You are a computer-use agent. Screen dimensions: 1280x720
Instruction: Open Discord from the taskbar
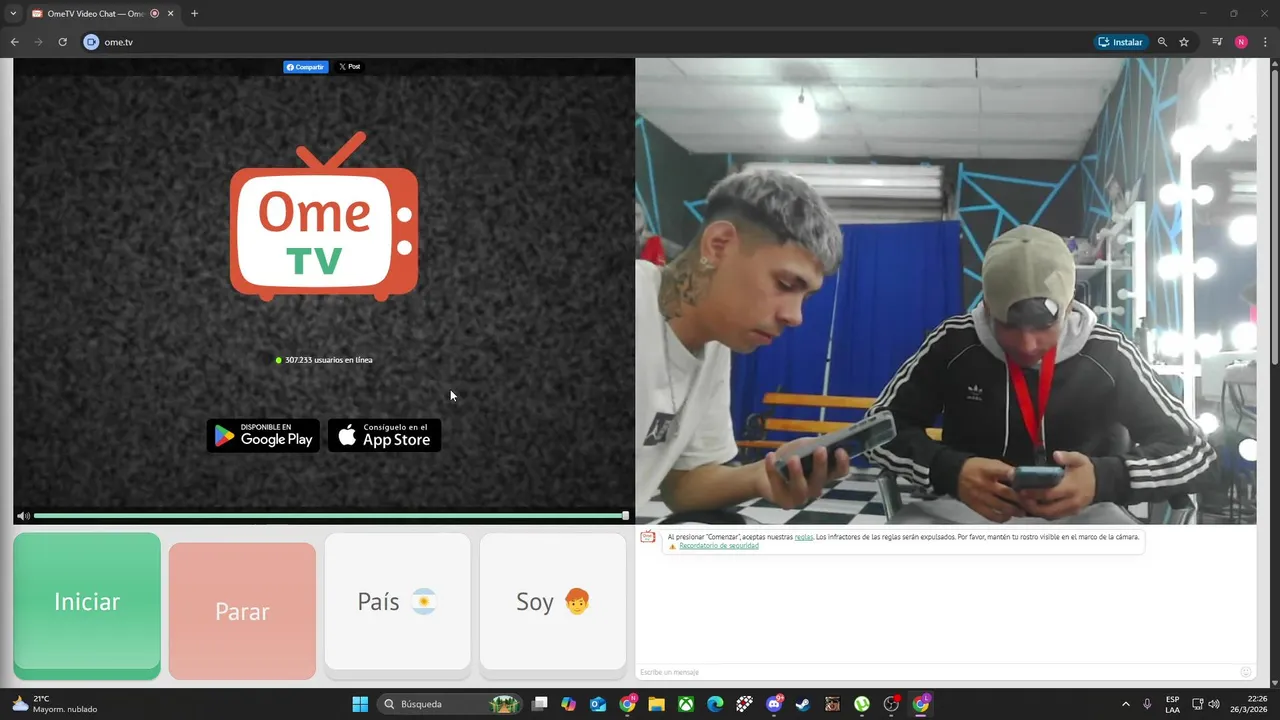(774, 704)
